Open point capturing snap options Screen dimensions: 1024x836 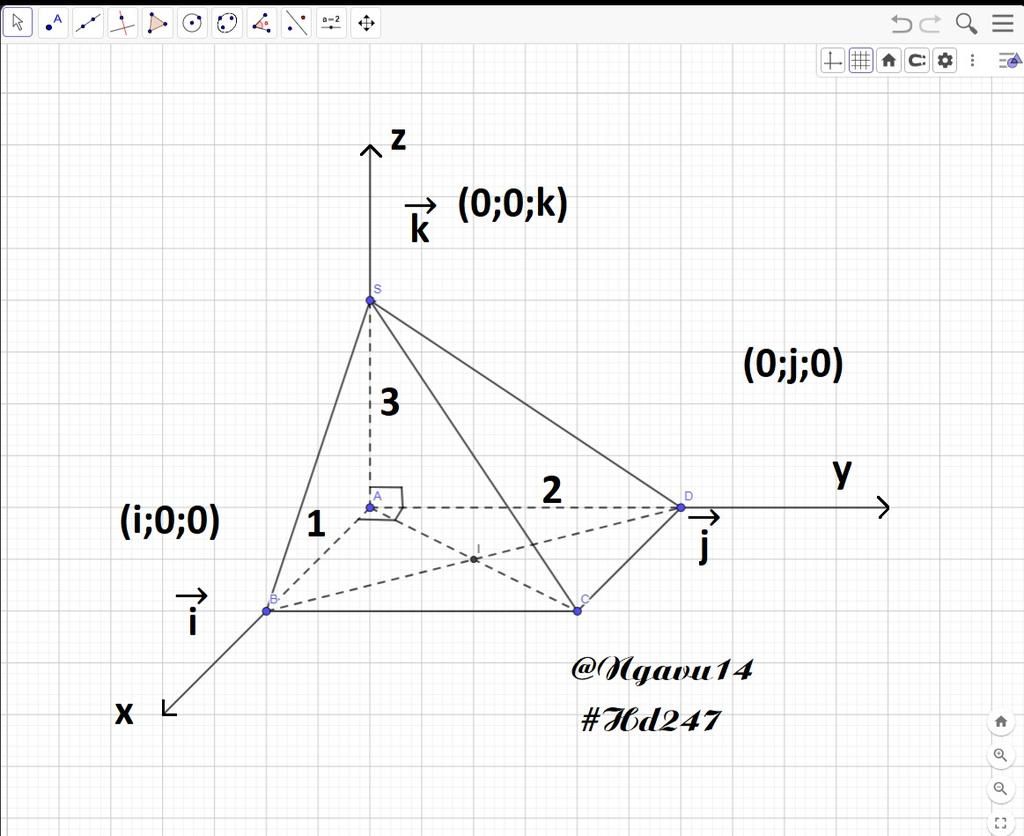tap(917, 61)
